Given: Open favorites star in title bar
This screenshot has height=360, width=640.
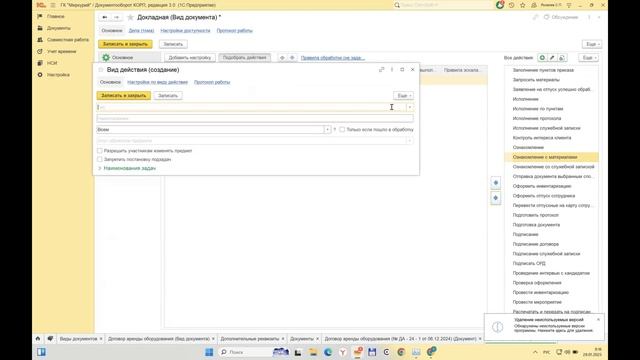Looking at the screenshot, I should click(523, 5).
